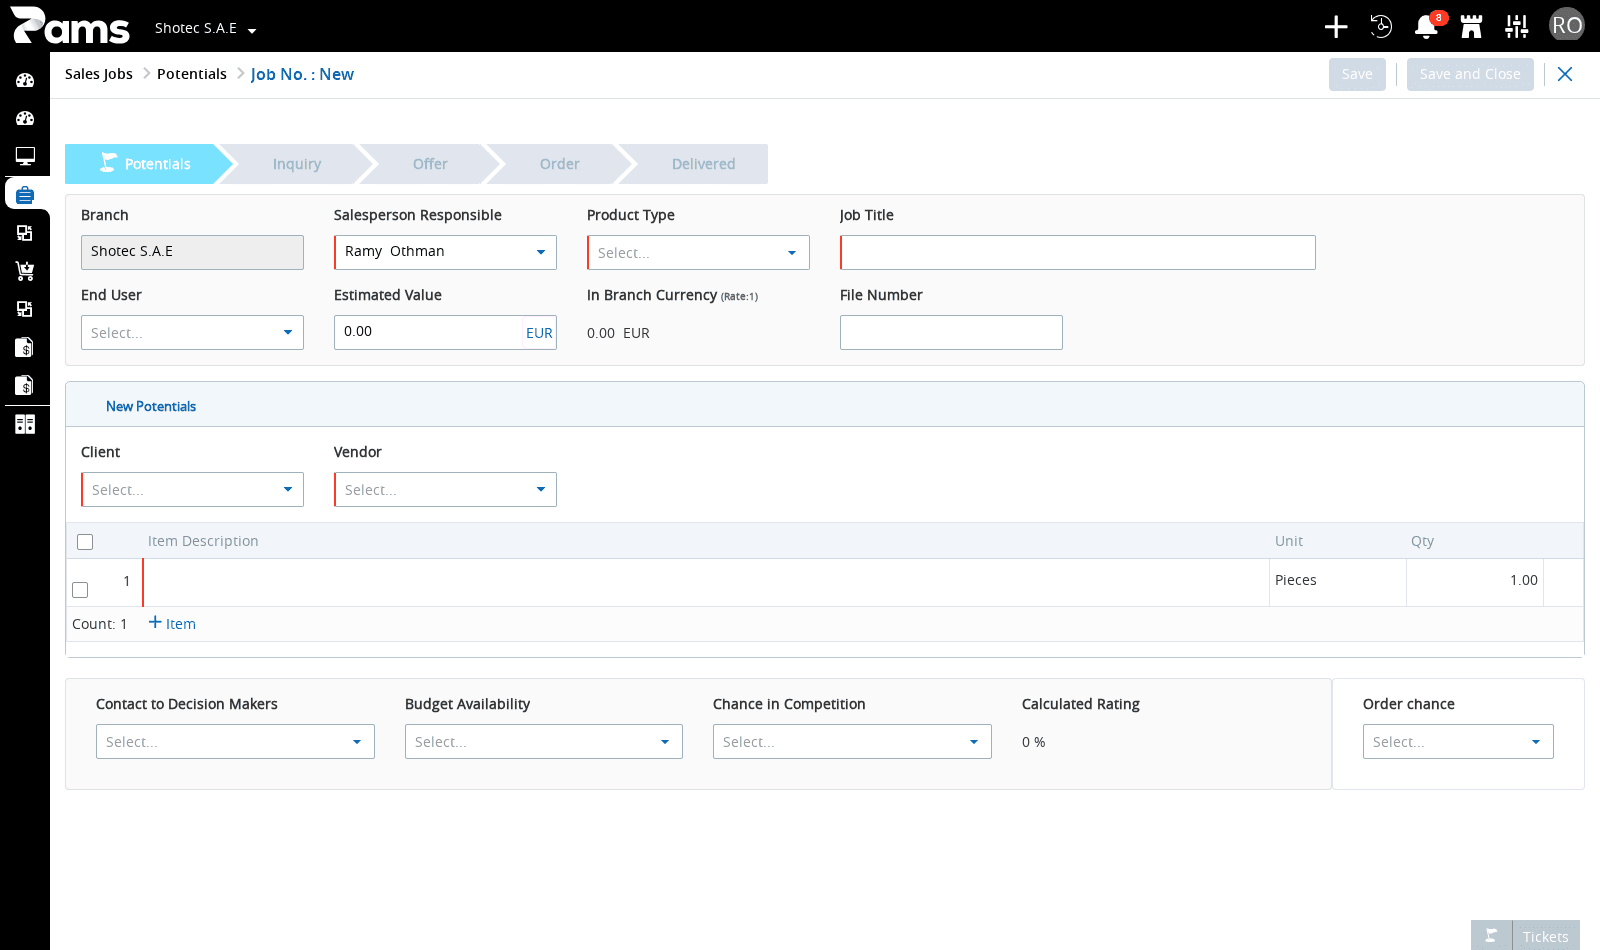Close the job form with the X
This screenshot has height=950, width=1600.
tap(1565, 74)
